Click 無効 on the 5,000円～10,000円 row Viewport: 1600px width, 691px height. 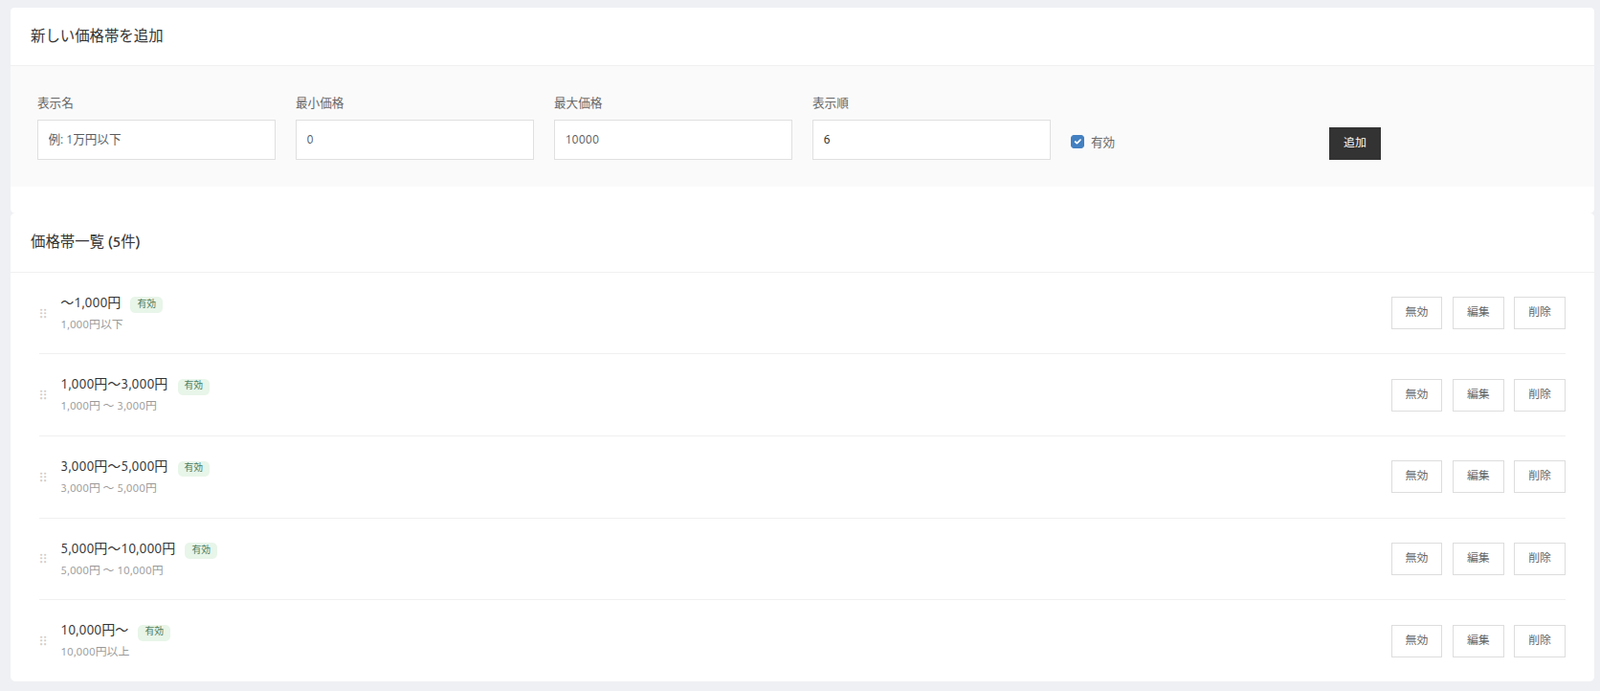click(x=1416, y=558)
